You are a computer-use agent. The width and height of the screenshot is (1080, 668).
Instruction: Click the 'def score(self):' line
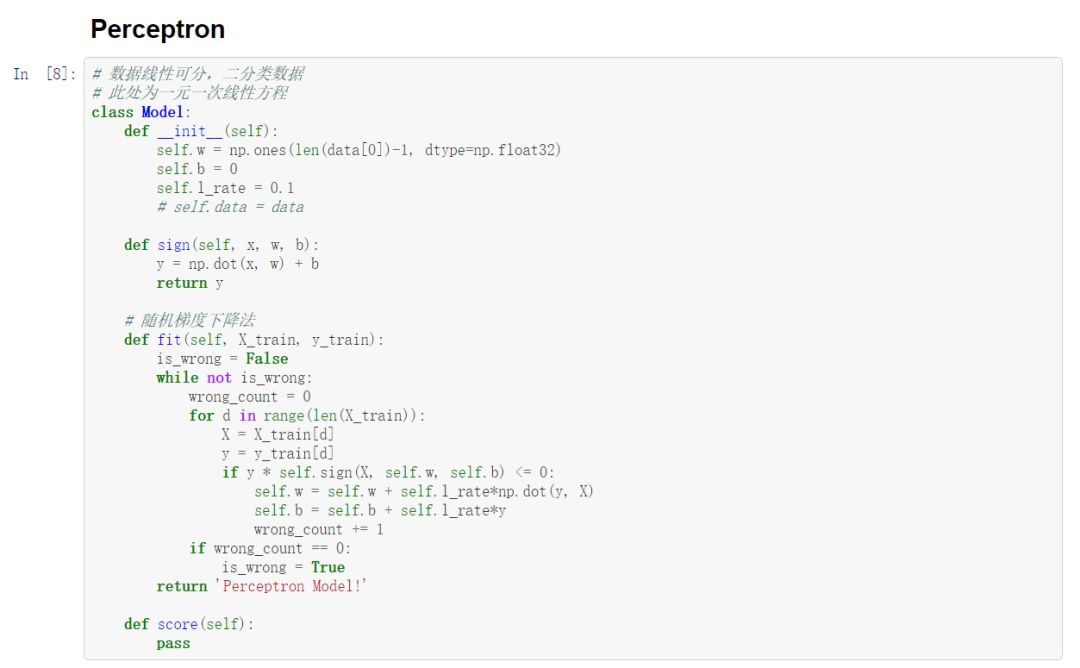(189, 624)
